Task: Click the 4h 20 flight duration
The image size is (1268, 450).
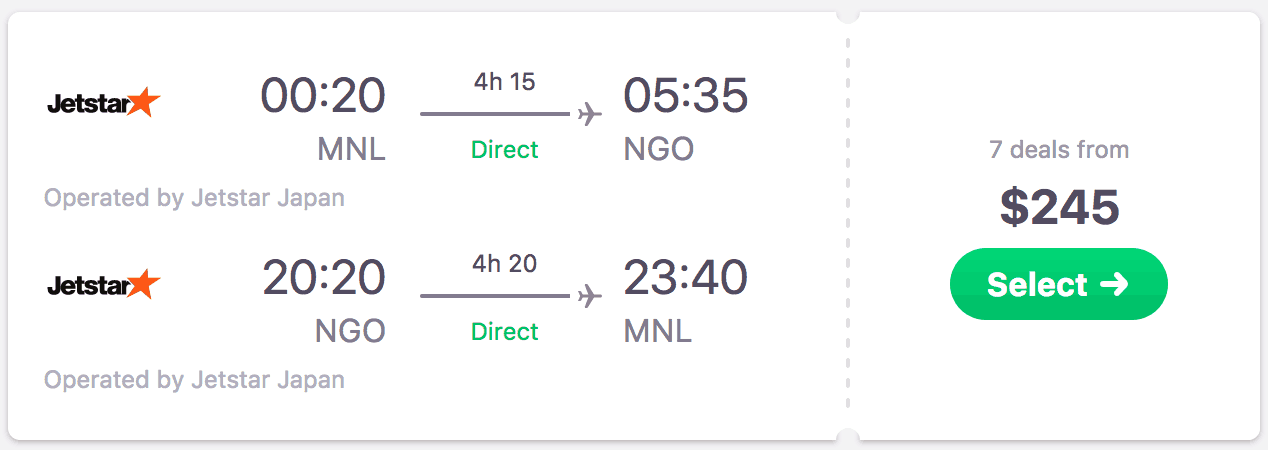Action: (504, 264)
